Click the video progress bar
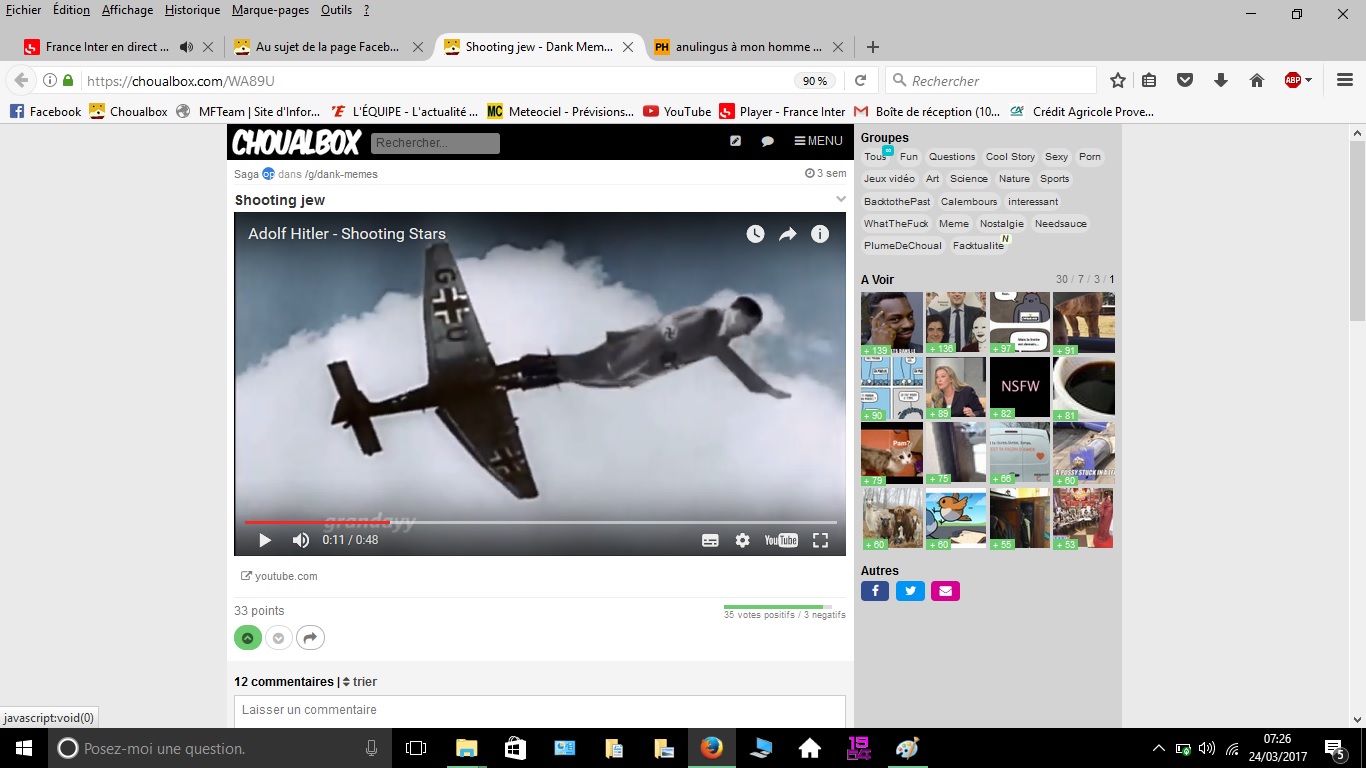Screen dimensions: 1366x768 [x=540, y=522]
